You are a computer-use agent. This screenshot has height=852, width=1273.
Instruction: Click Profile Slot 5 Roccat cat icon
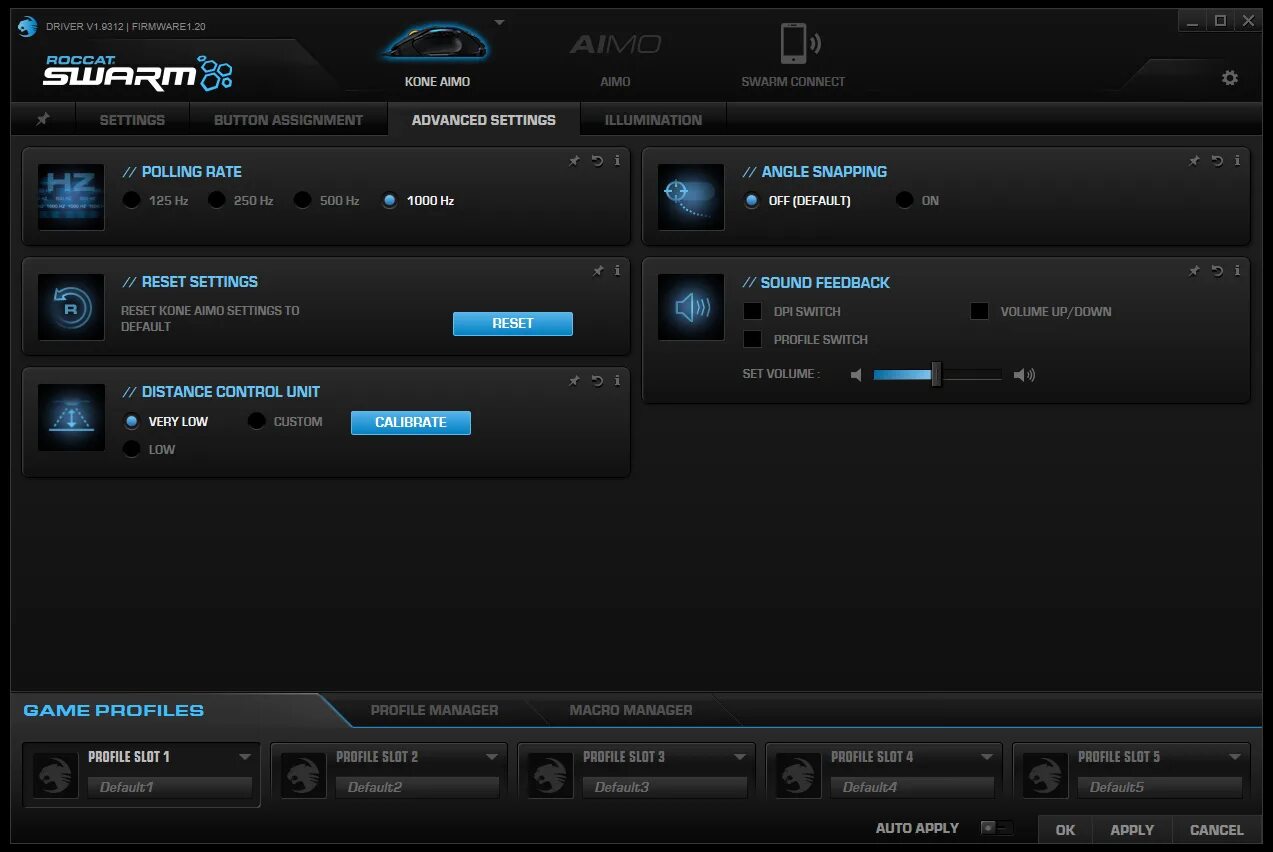click(1046, 774)
